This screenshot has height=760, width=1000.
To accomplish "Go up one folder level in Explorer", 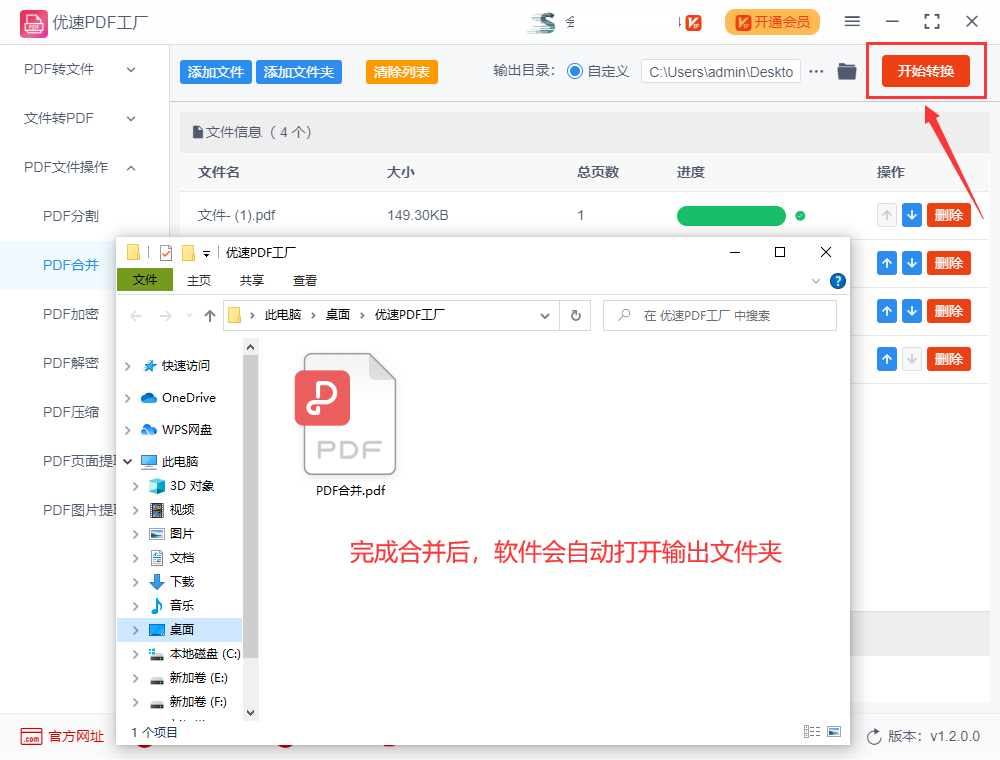I will click(210, 316).
